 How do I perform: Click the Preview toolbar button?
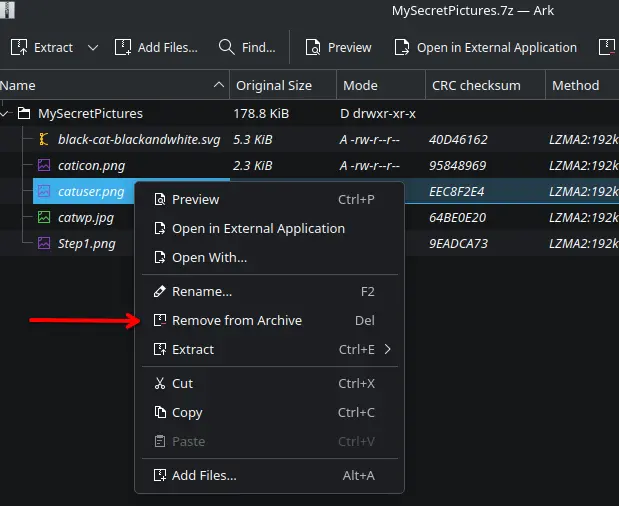tap(338, 47)
